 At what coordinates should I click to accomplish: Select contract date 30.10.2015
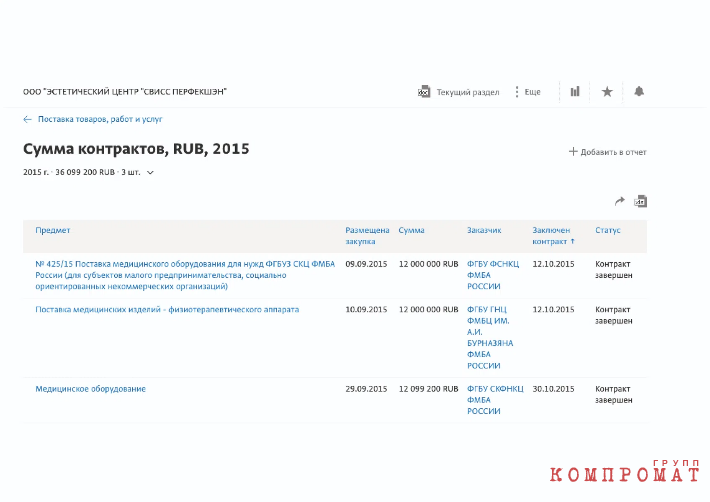[x=553, y=389]
